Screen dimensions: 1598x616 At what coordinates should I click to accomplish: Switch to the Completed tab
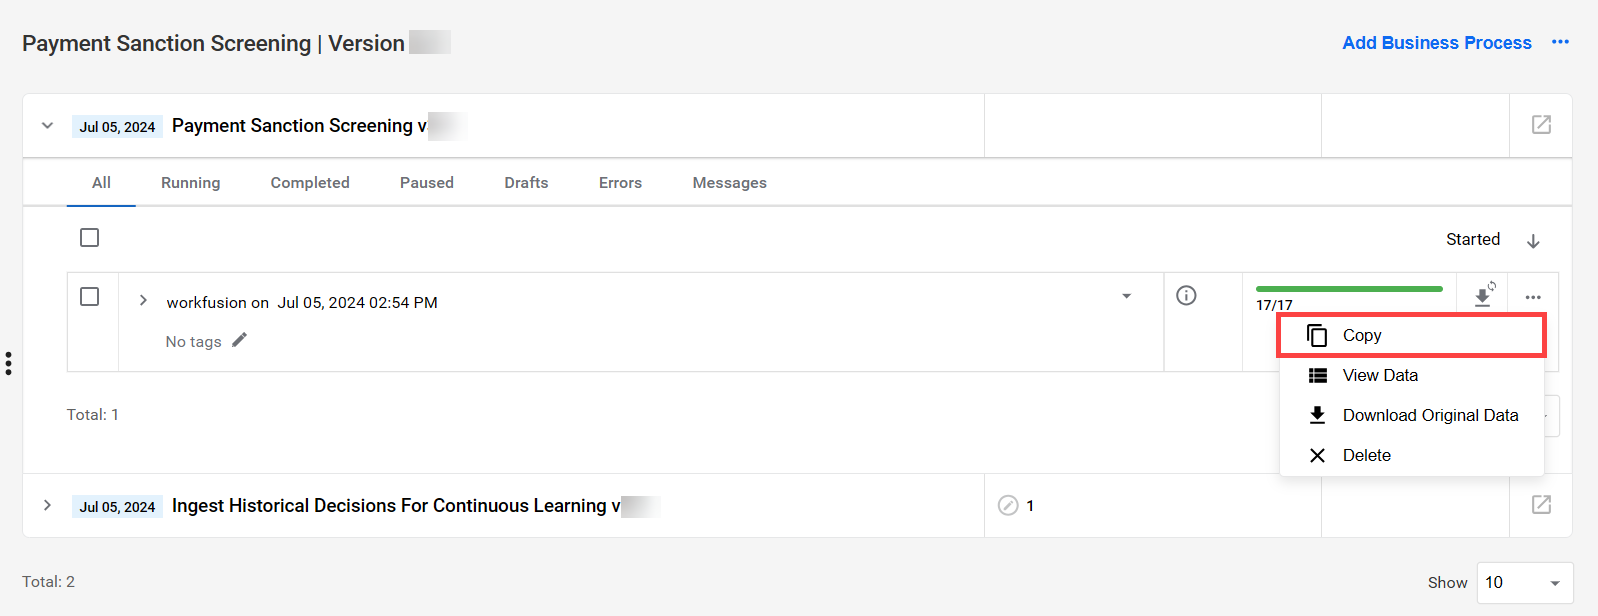pyautogui.click(x=310, y=182)
